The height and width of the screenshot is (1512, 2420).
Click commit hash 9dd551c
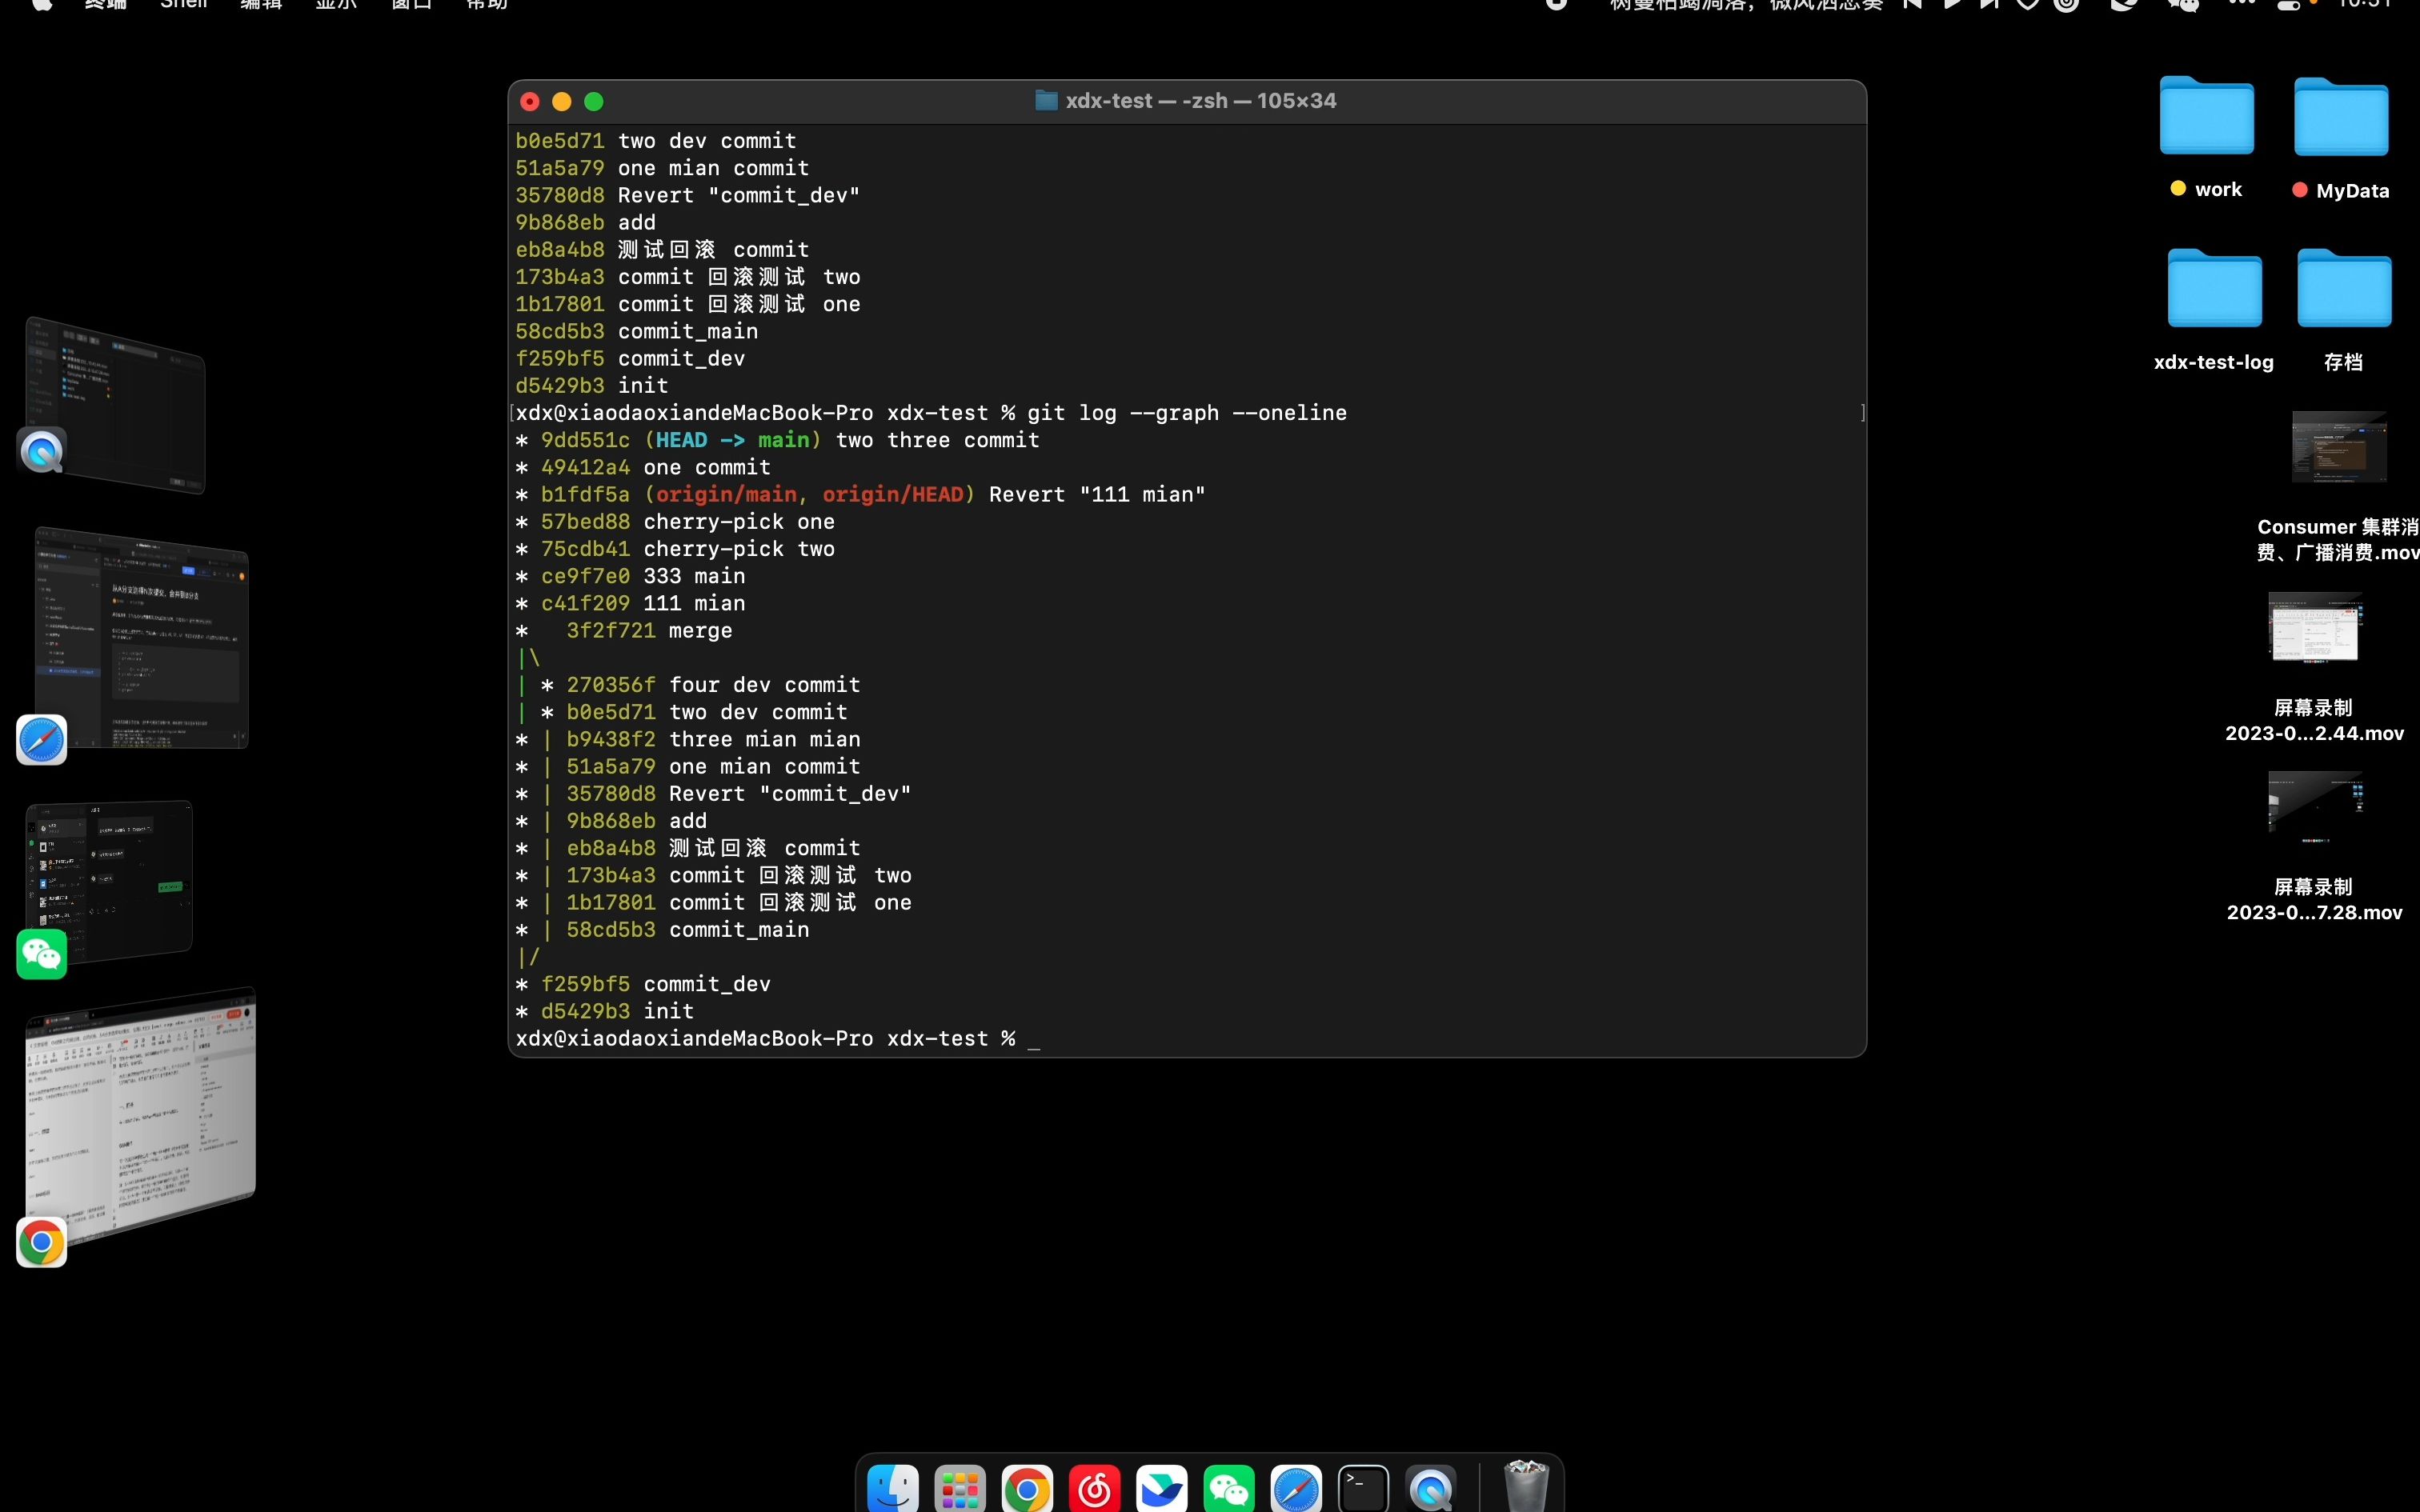coord(586,440)
